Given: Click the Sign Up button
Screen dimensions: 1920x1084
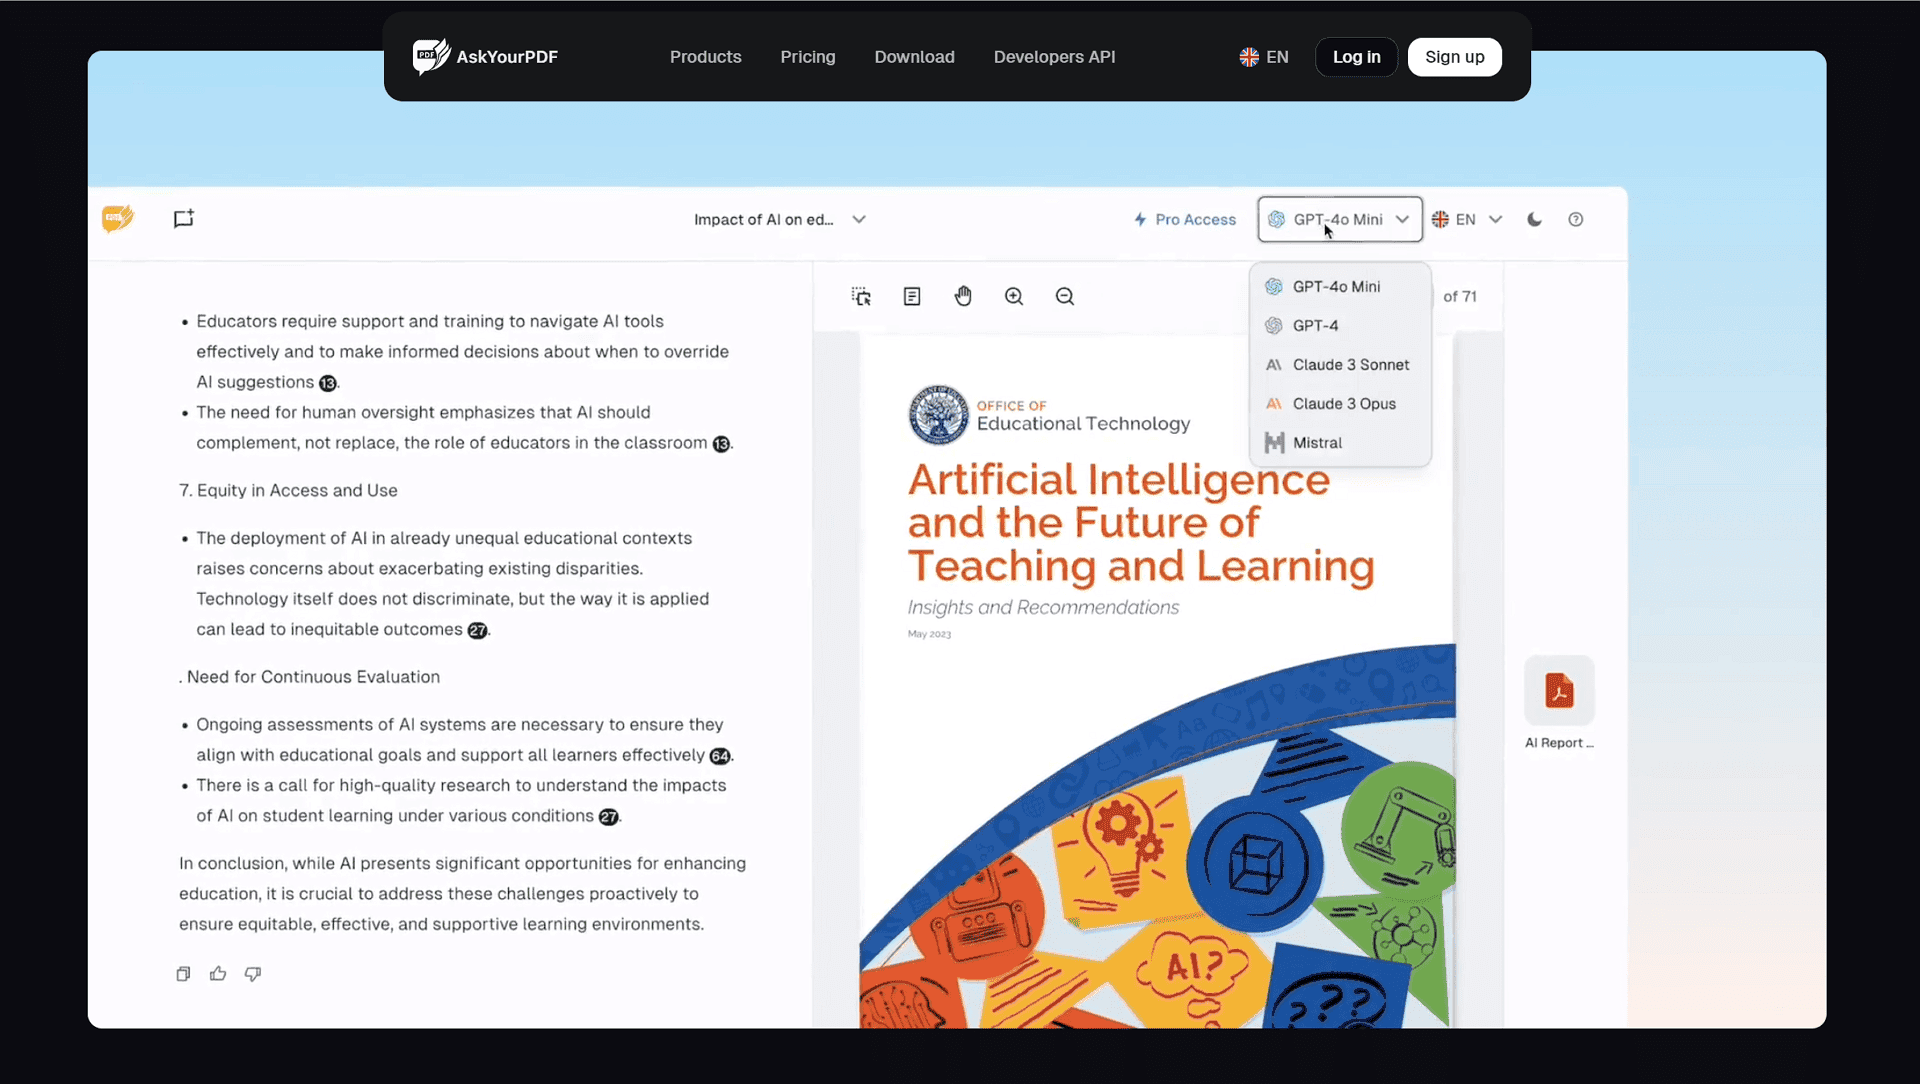Looking at the screenshot, I should [1453, 55].
